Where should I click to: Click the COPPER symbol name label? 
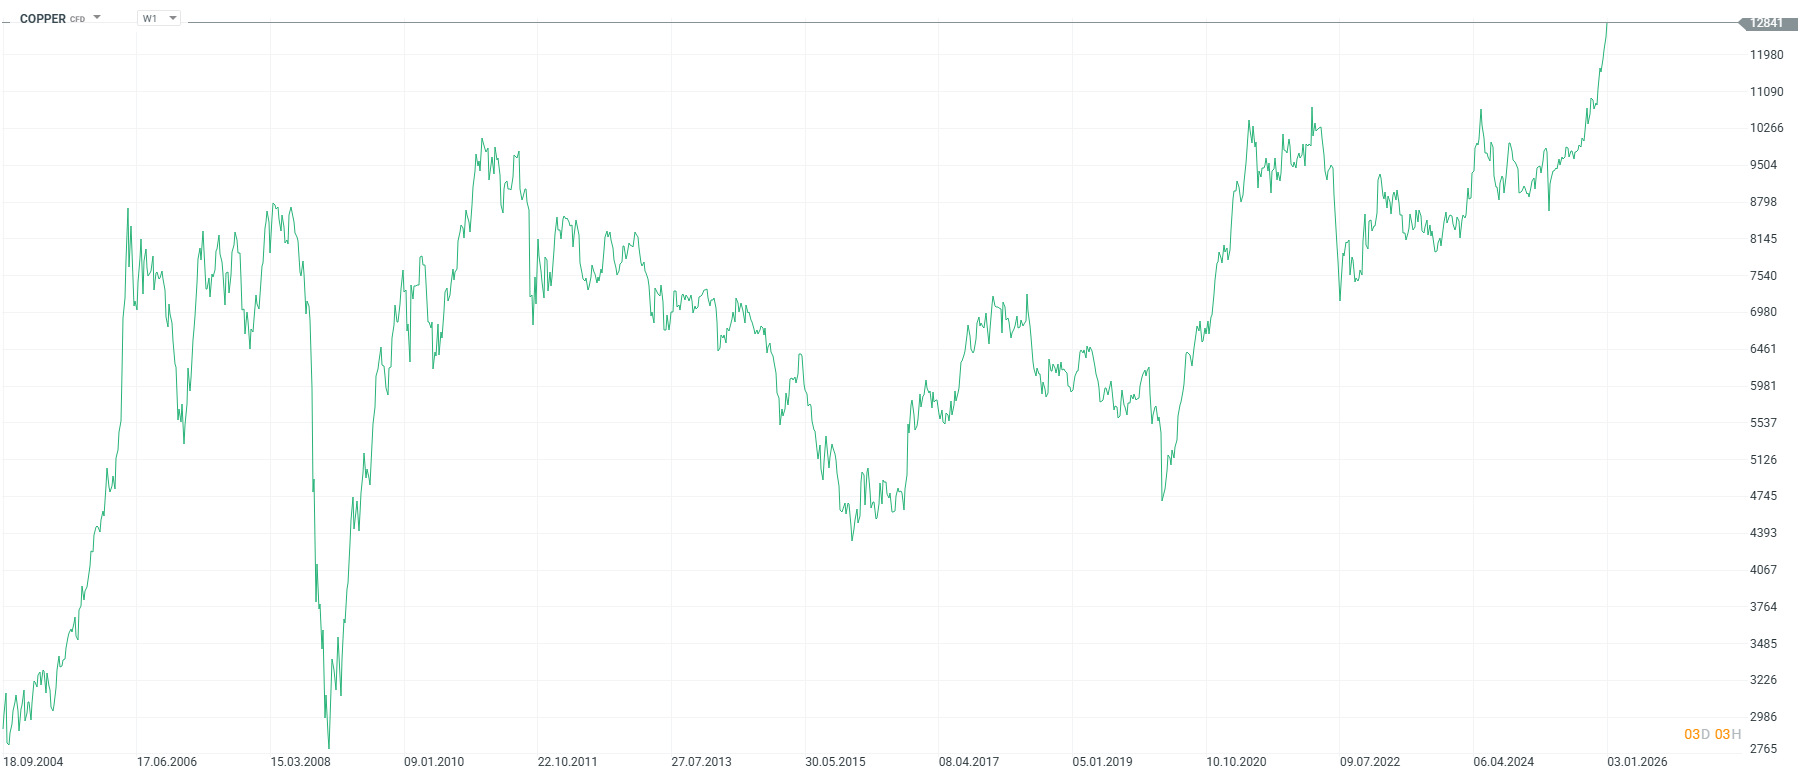click(x=43, y=19)
